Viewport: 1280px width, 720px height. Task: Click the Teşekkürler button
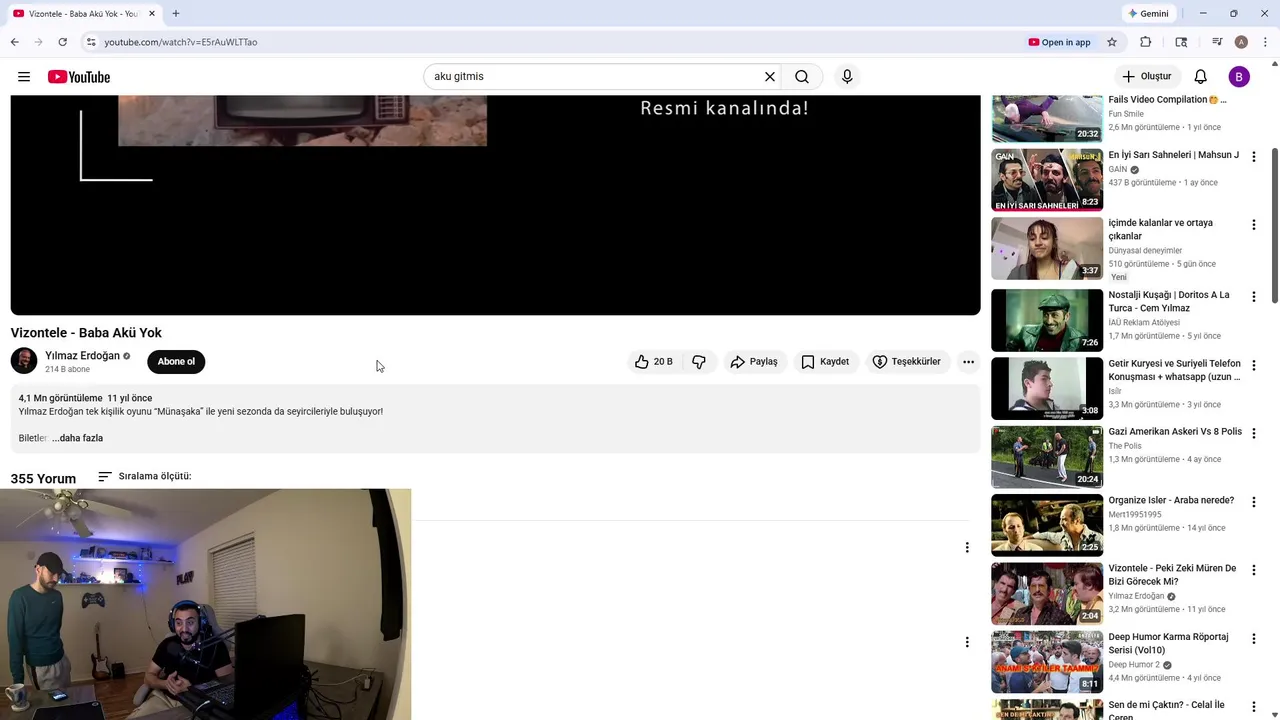click(x=907, y=362)
